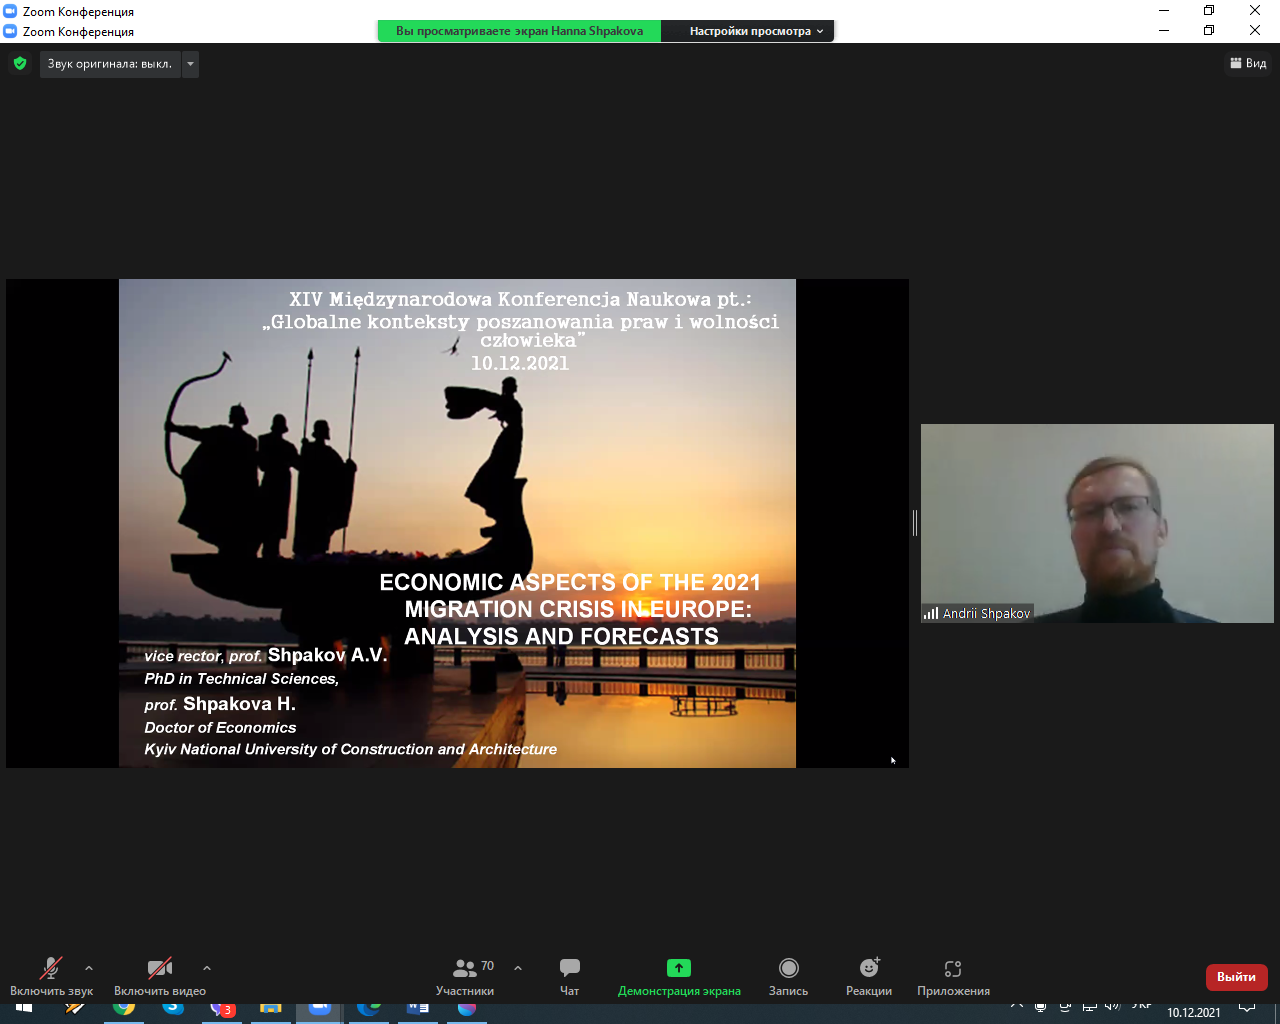Expand video options arrow beside camera
The height and width of the screenshot is (1024, 1280).
point(207,968)
